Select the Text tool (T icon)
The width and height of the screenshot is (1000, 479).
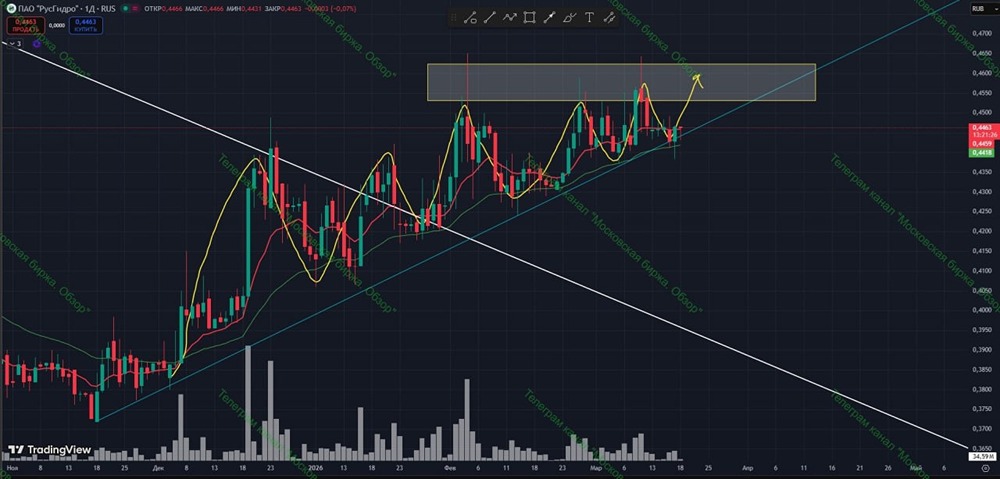(x=589, y=18)
